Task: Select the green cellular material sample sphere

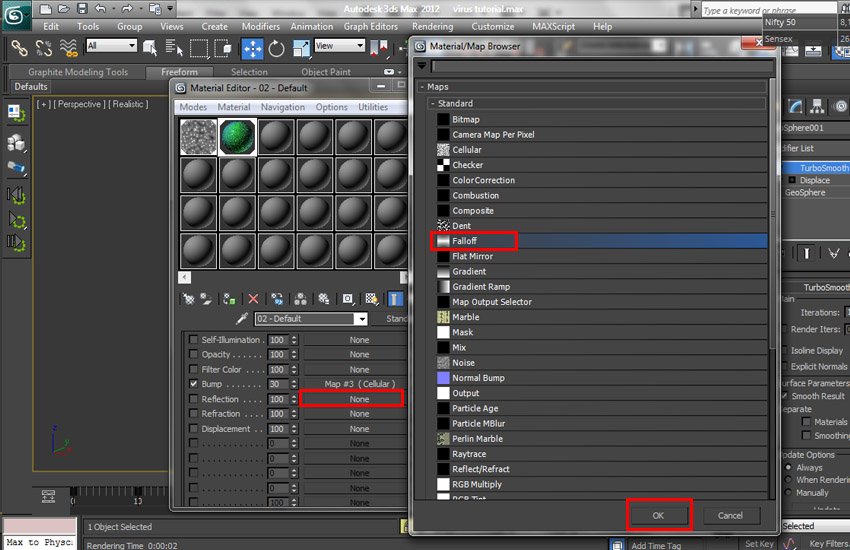Action: (x=238, y=137)
